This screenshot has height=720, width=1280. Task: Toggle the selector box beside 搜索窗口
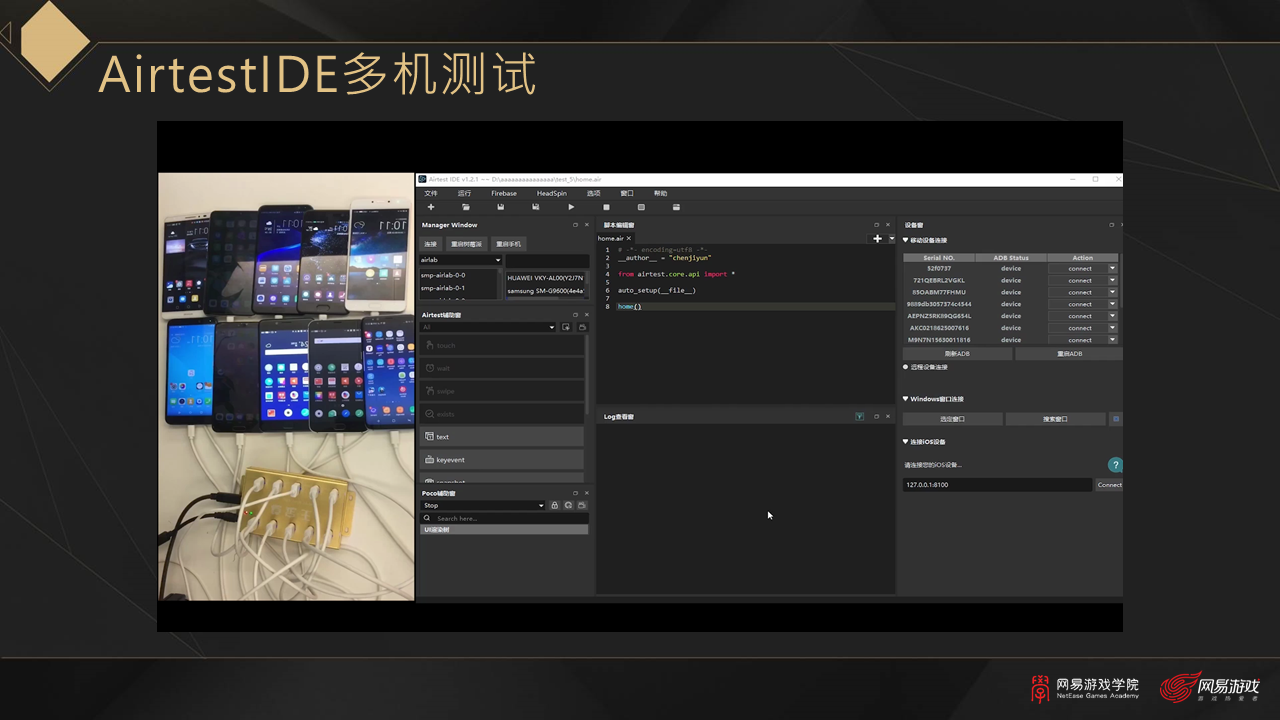1116,418
